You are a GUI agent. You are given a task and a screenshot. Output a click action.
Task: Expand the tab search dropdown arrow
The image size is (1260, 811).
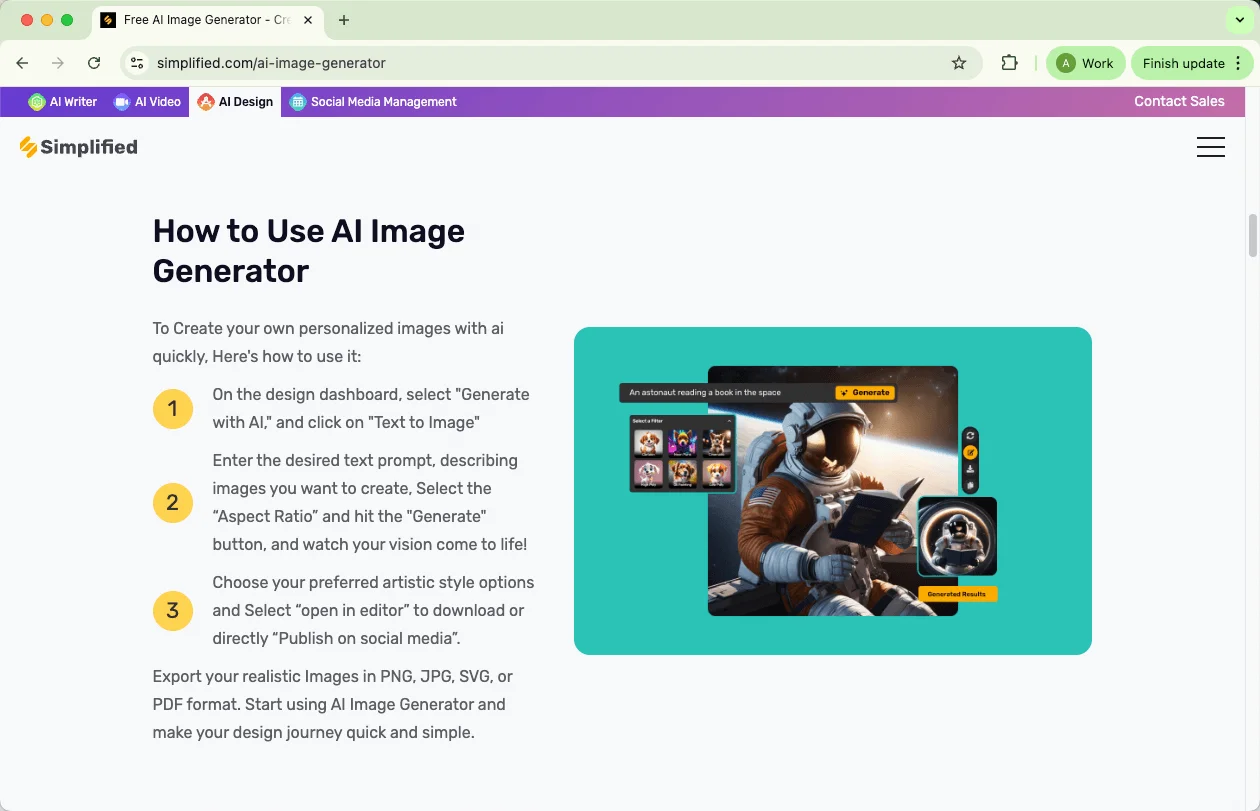coord(1240,20)
